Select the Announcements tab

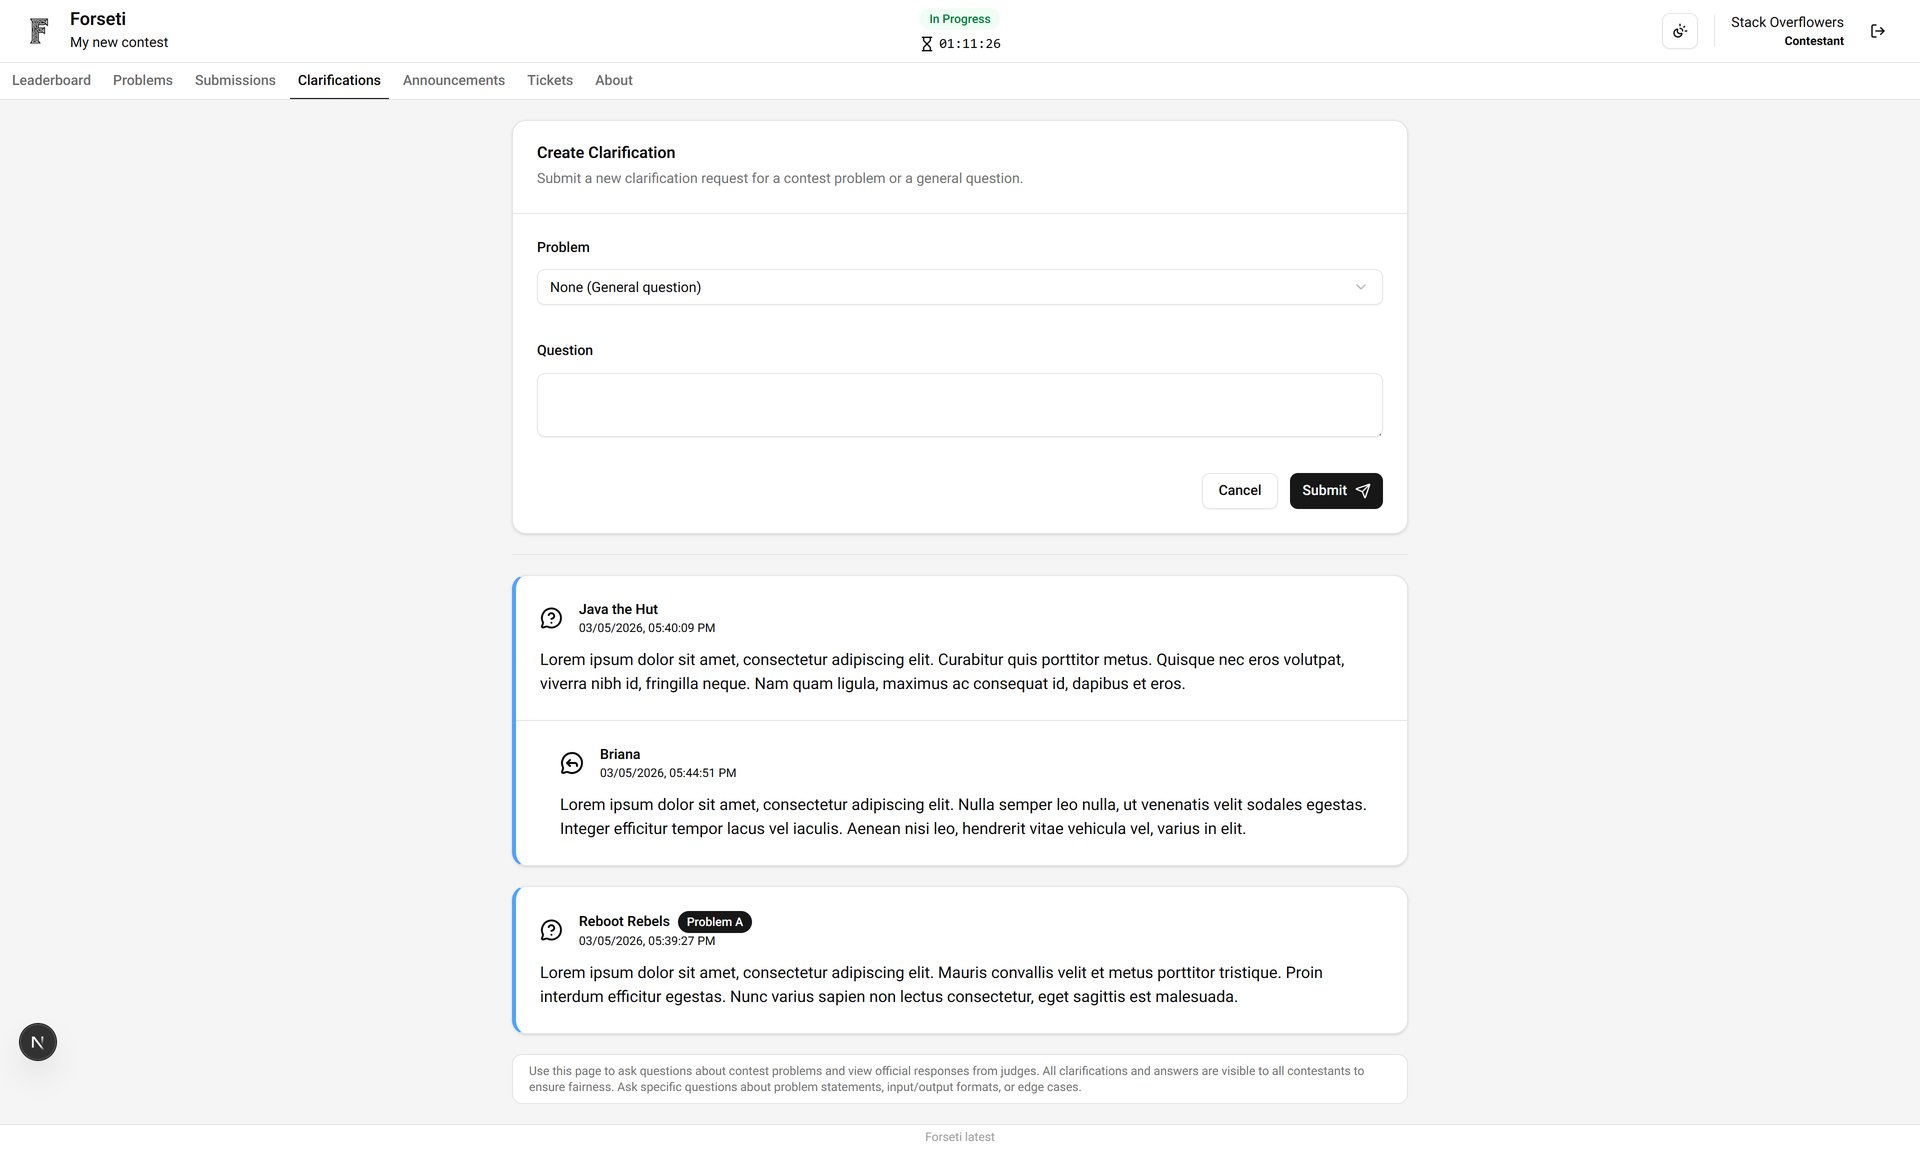point(453,80)
